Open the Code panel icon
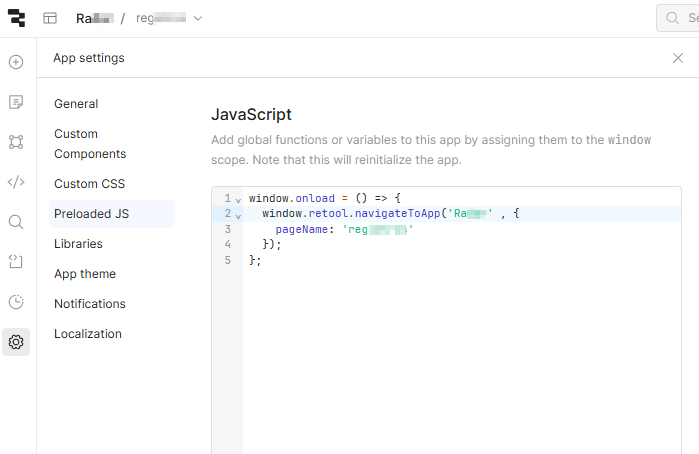The width and height of the screenshot is (699, 454). point(16,182)
